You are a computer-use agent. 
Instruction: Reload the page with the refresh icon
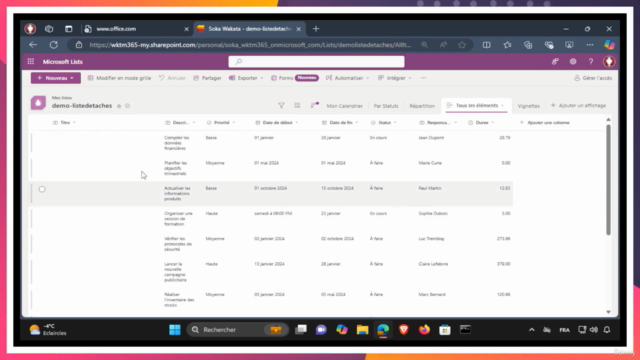[x=53, y=45]
